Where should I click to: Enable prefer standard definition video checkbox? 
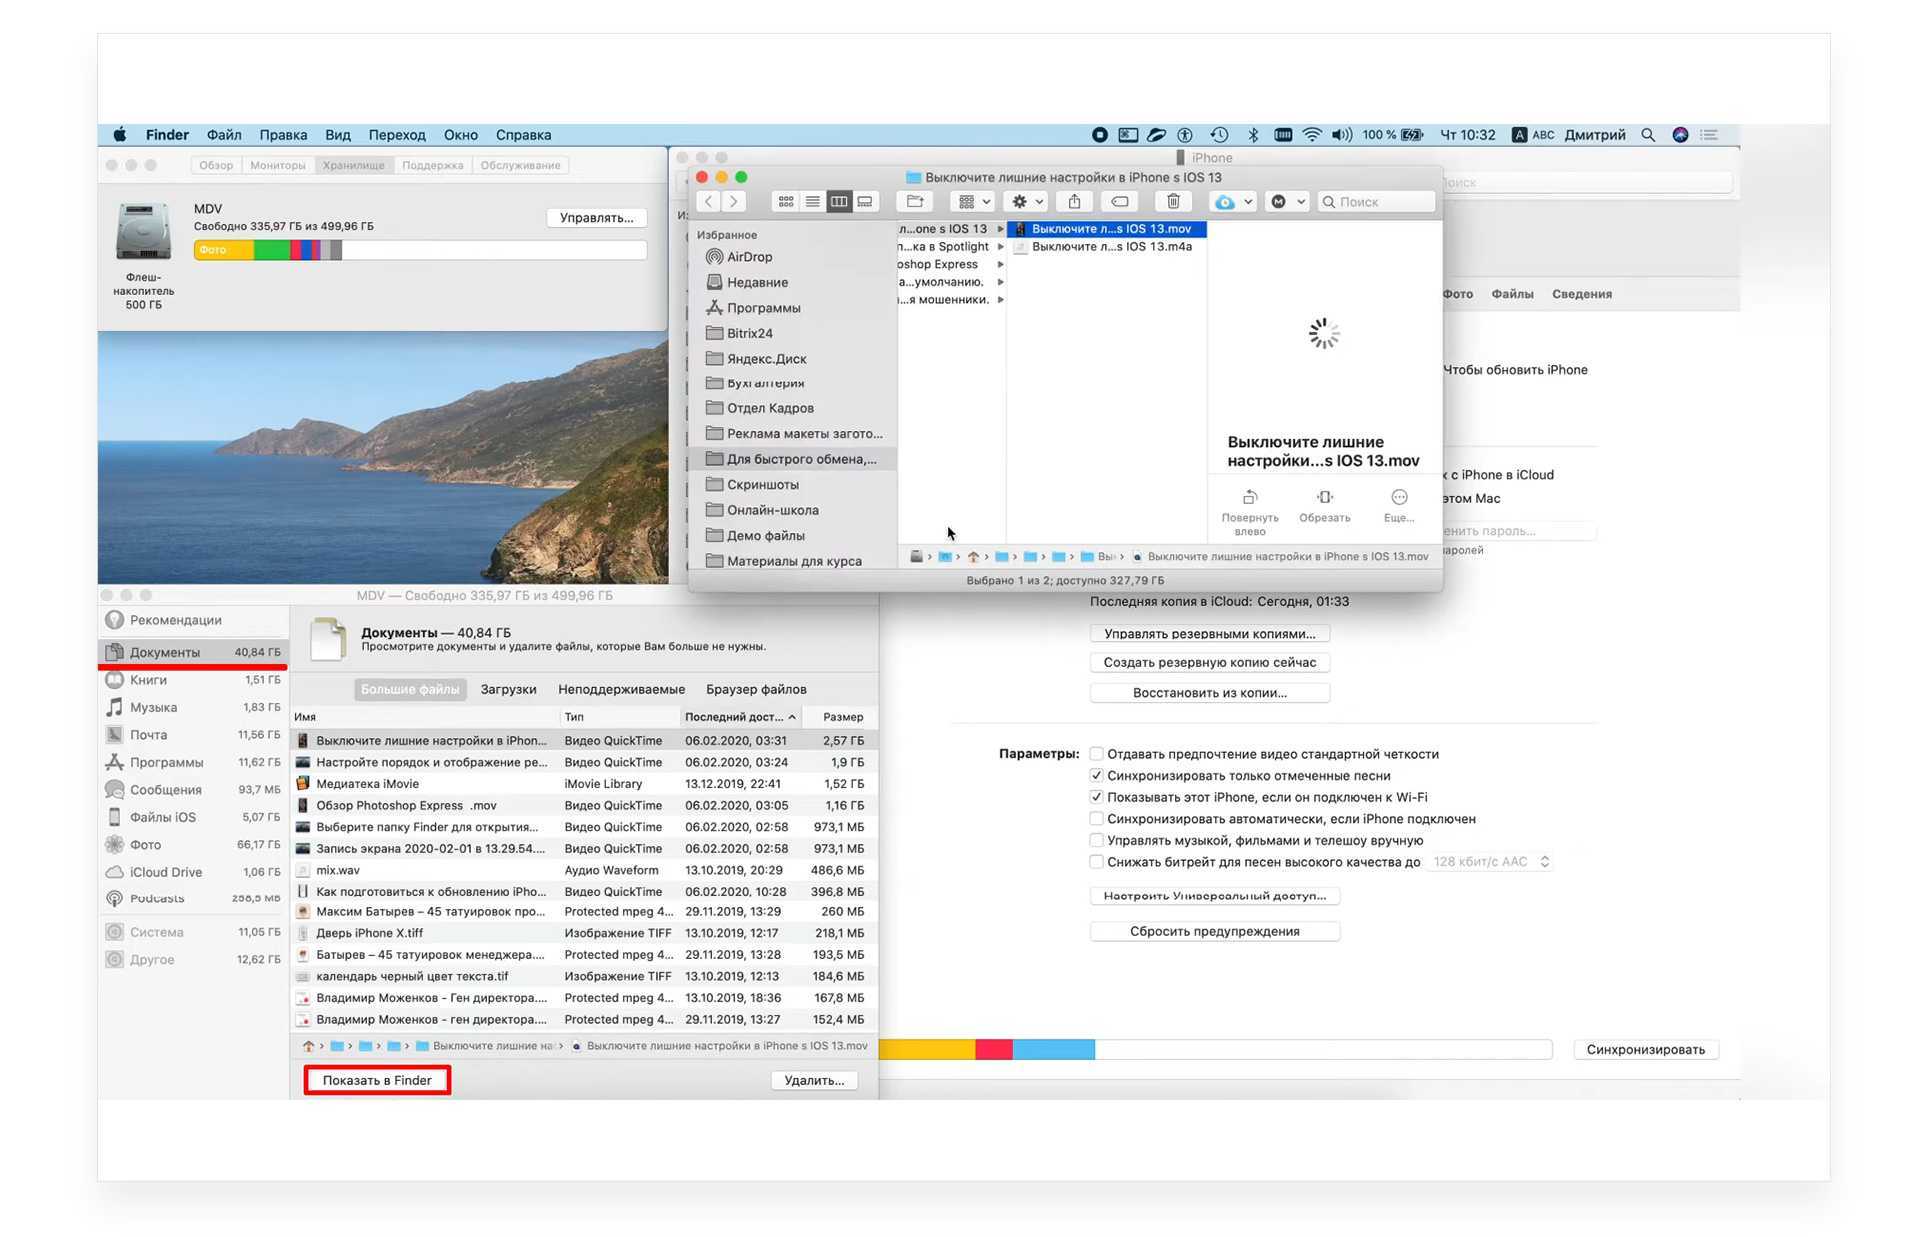point(1096,754)
